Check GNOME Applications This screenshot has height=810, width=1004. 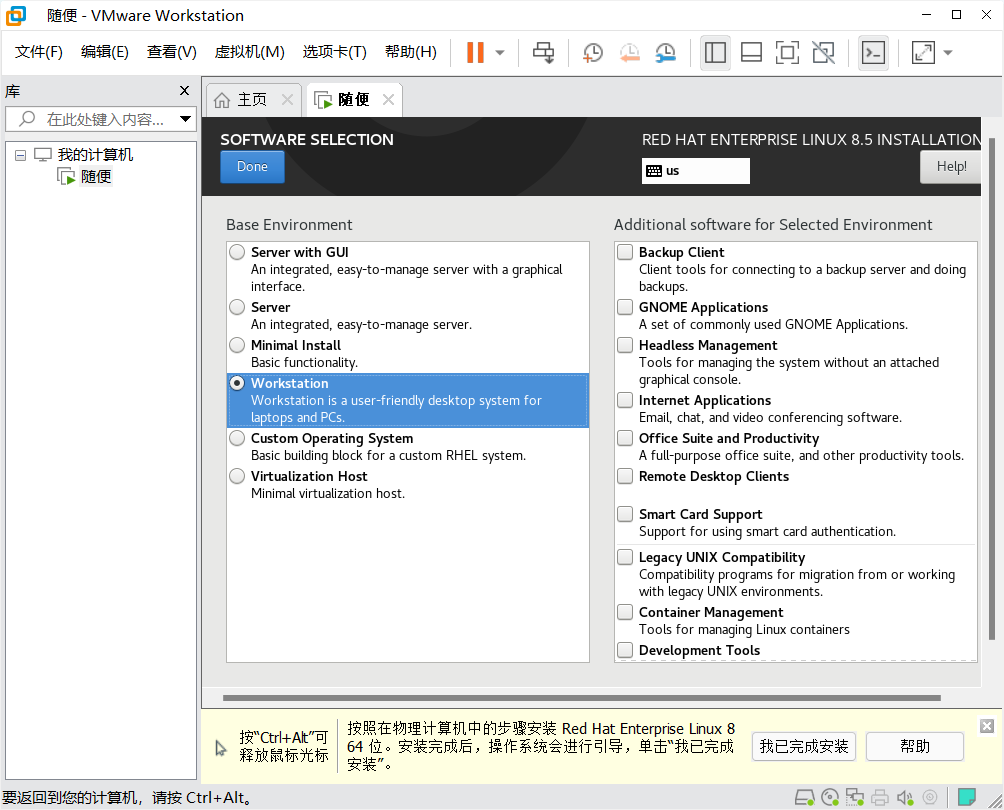pos(625,307)
